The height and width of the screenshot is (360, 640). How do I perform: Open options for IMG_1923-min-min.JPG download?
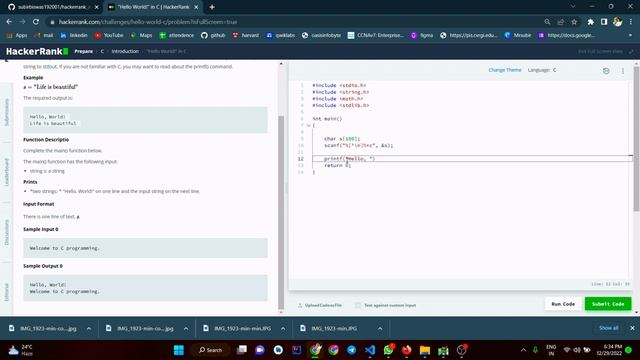point(283,328)
